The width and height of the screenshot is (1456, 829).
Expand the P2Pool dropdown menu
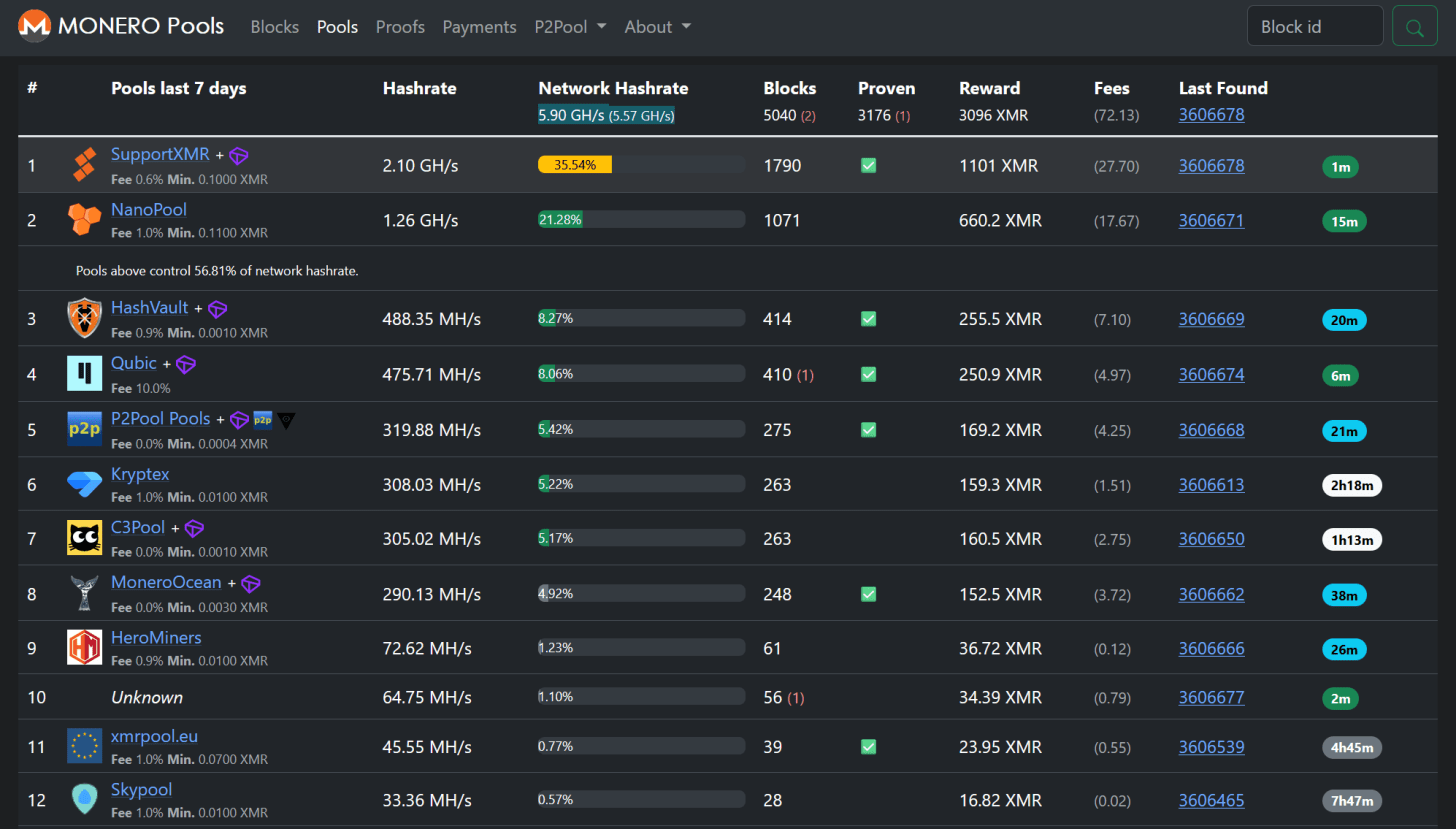[570, 27]
